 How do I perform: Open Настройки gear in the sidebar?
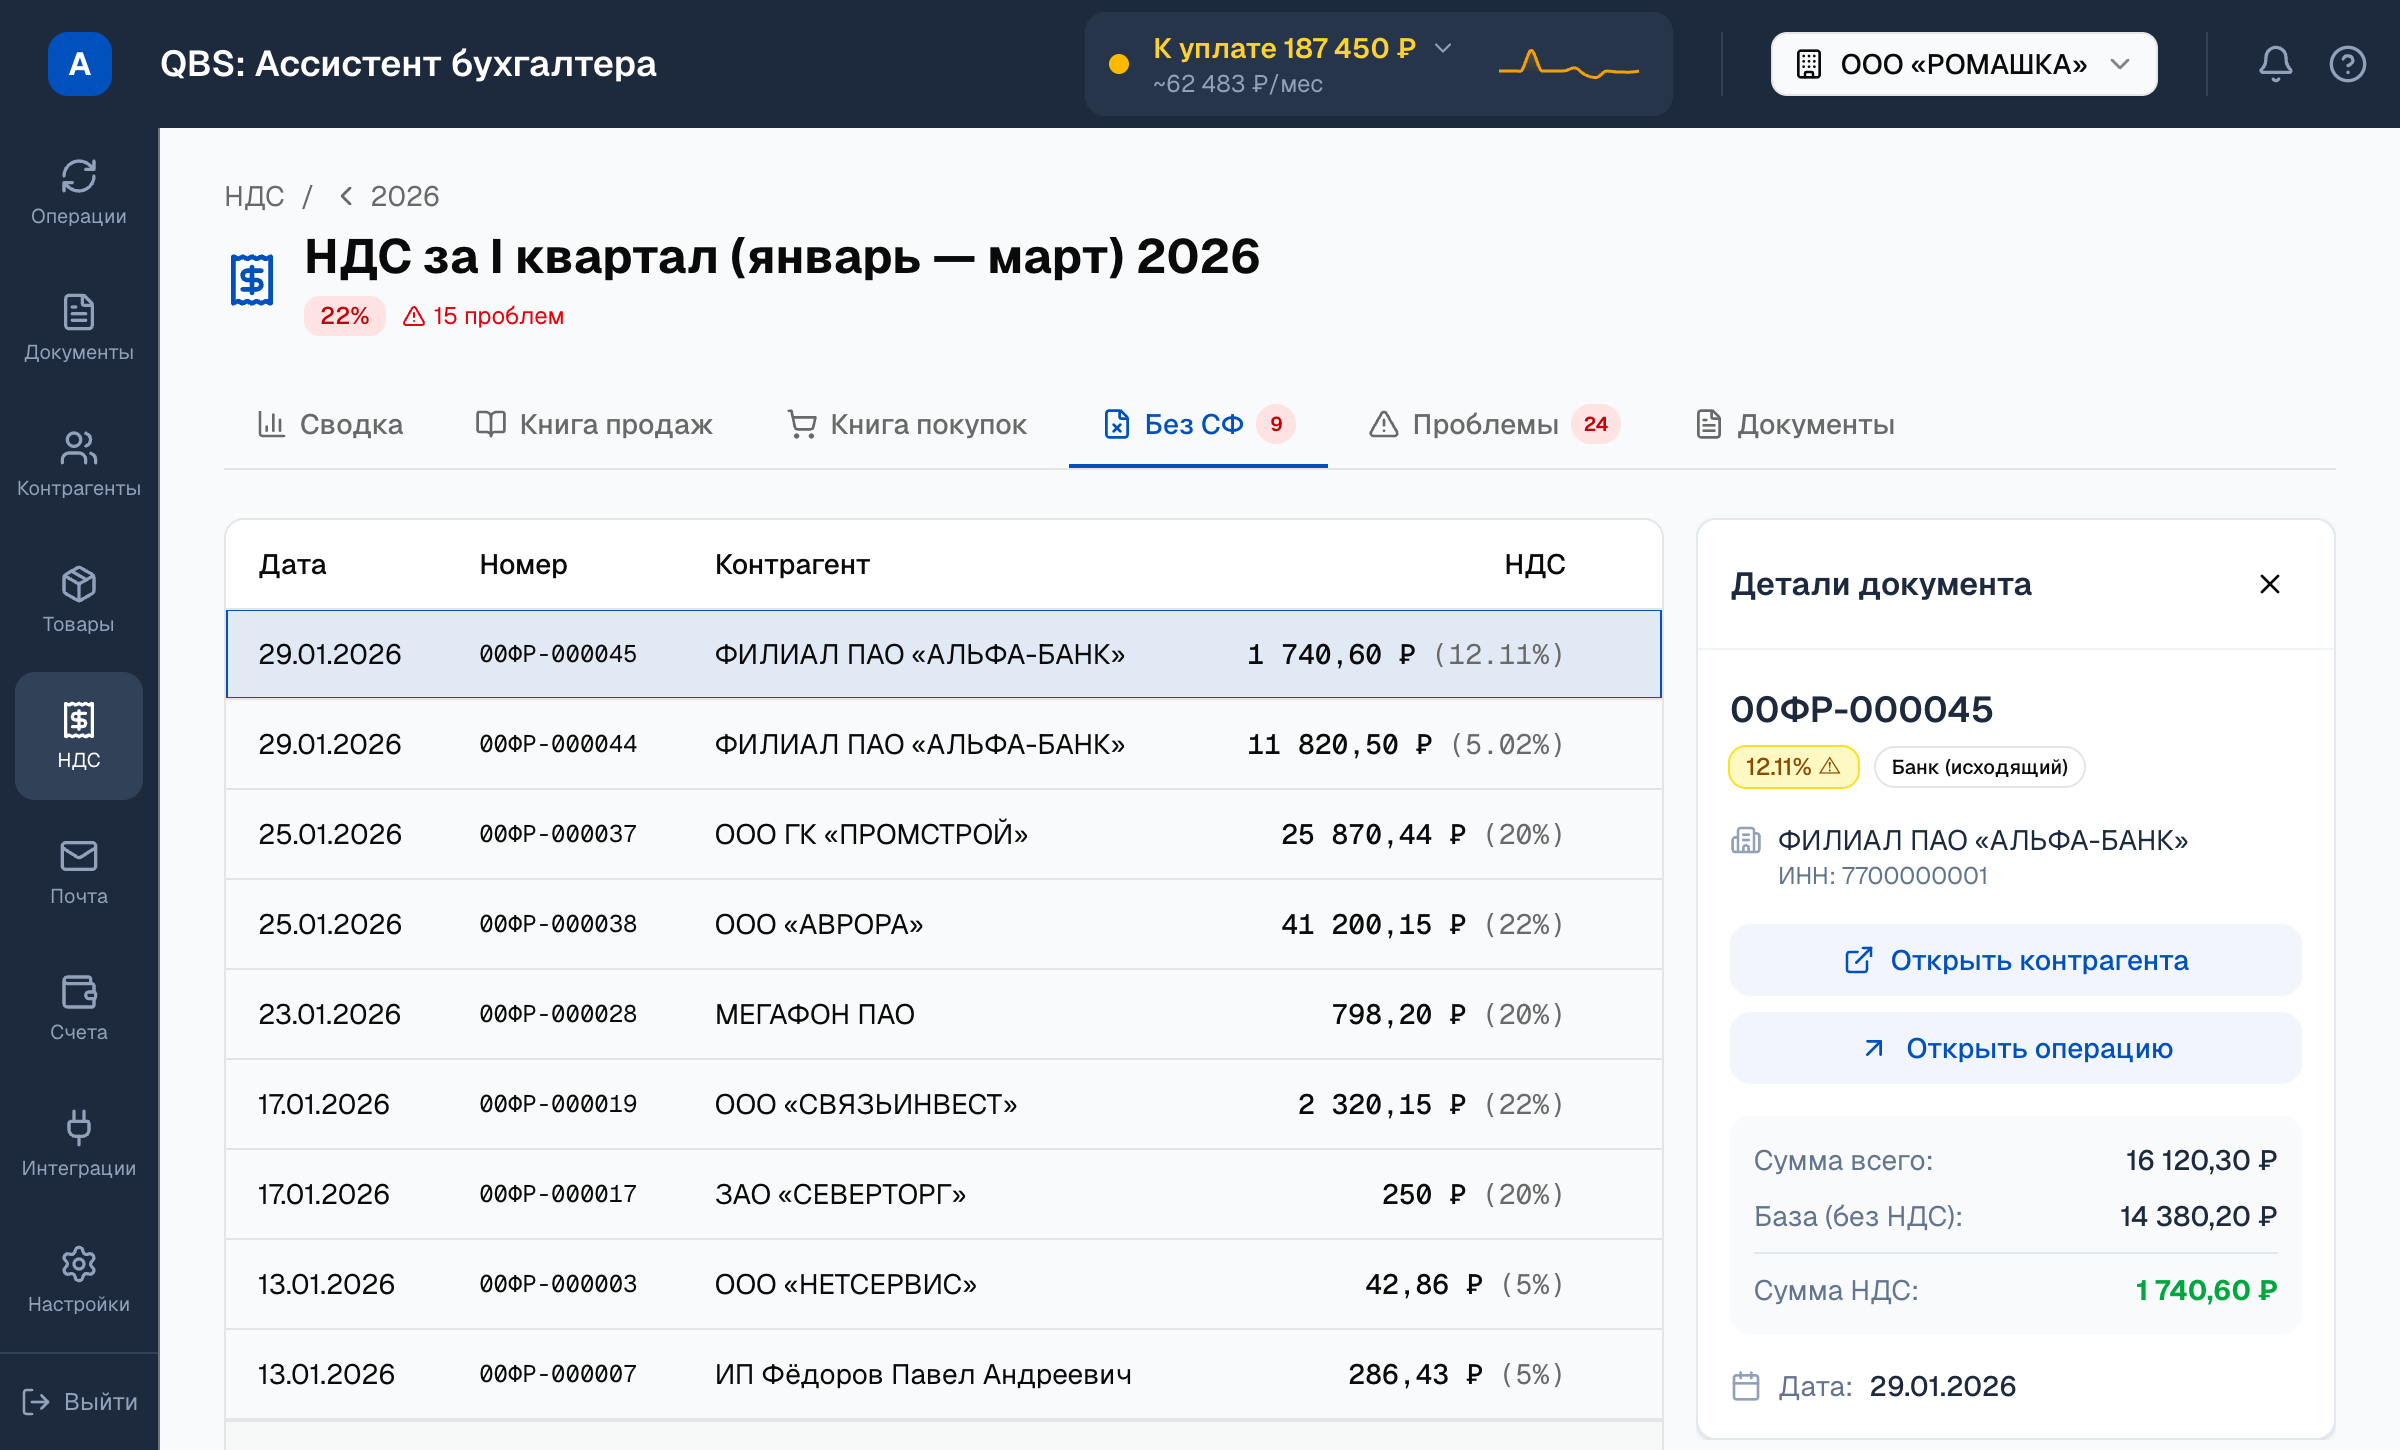click(78, 1281)
